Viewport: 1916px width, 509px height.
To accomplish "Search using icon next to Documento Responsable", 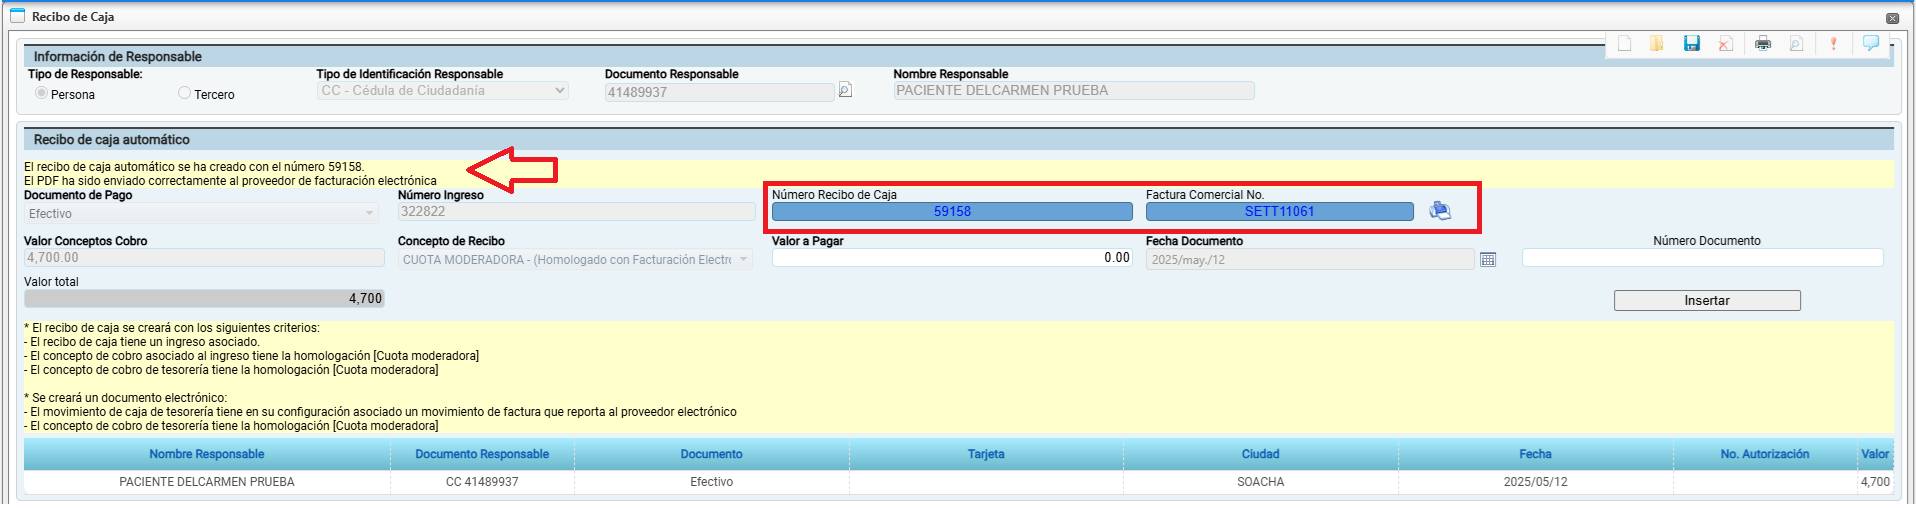I will (x=845, y=91).
